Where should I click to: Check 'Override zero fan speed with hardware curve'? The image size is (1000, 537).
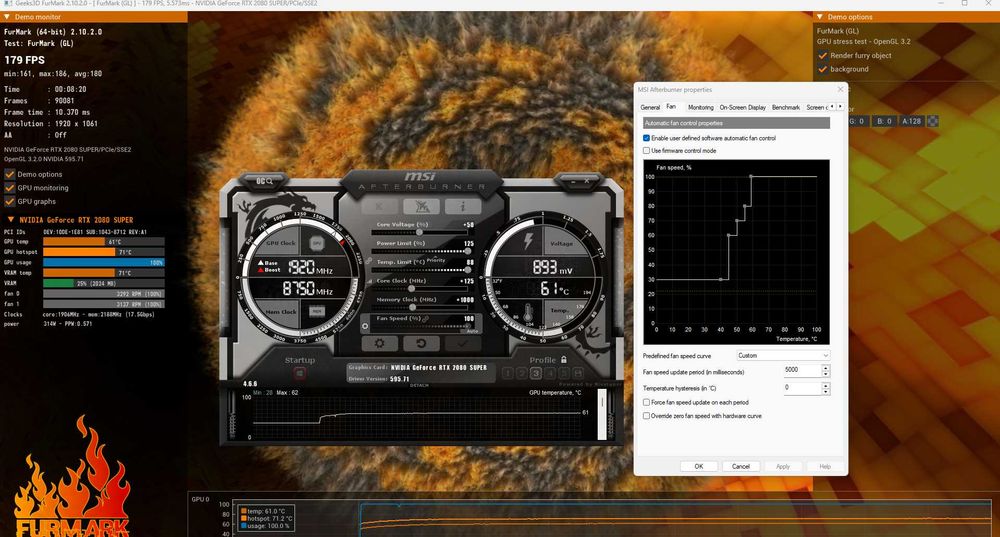[646, 415]
